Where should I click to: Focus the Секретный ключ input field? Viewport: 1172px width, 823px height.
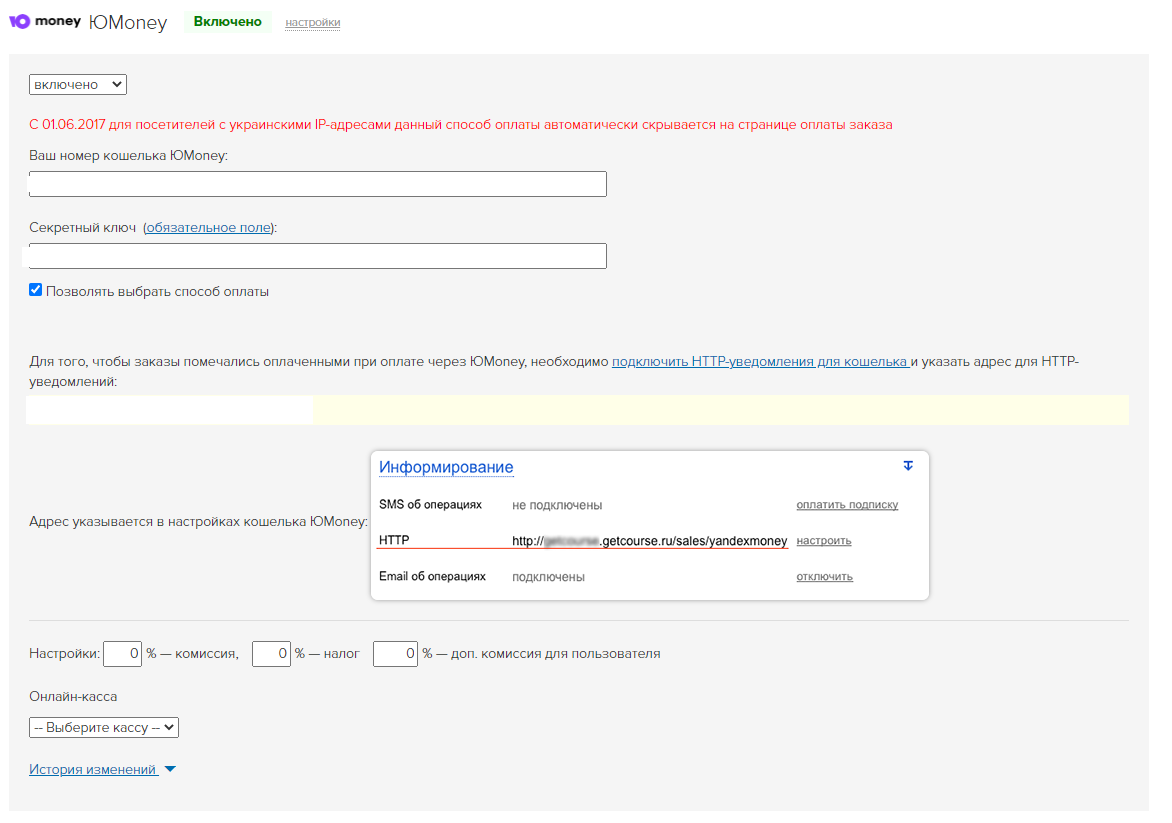coord(318,256)
